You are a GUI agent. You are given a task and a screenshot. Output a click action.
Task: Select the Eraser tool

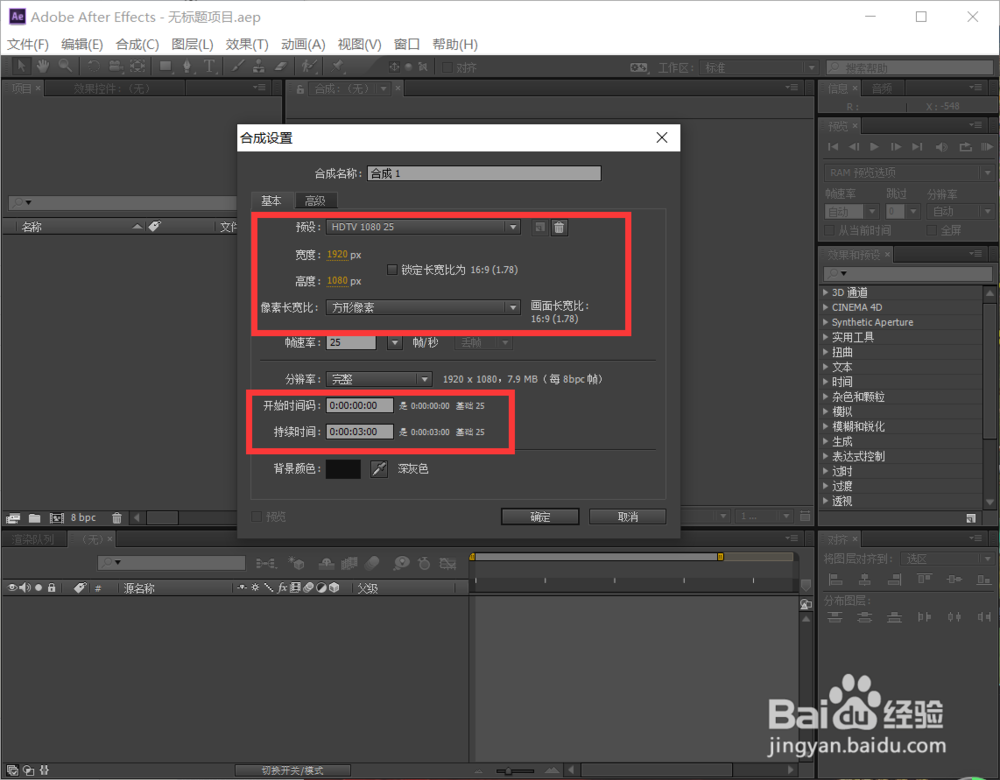point(281,66)
